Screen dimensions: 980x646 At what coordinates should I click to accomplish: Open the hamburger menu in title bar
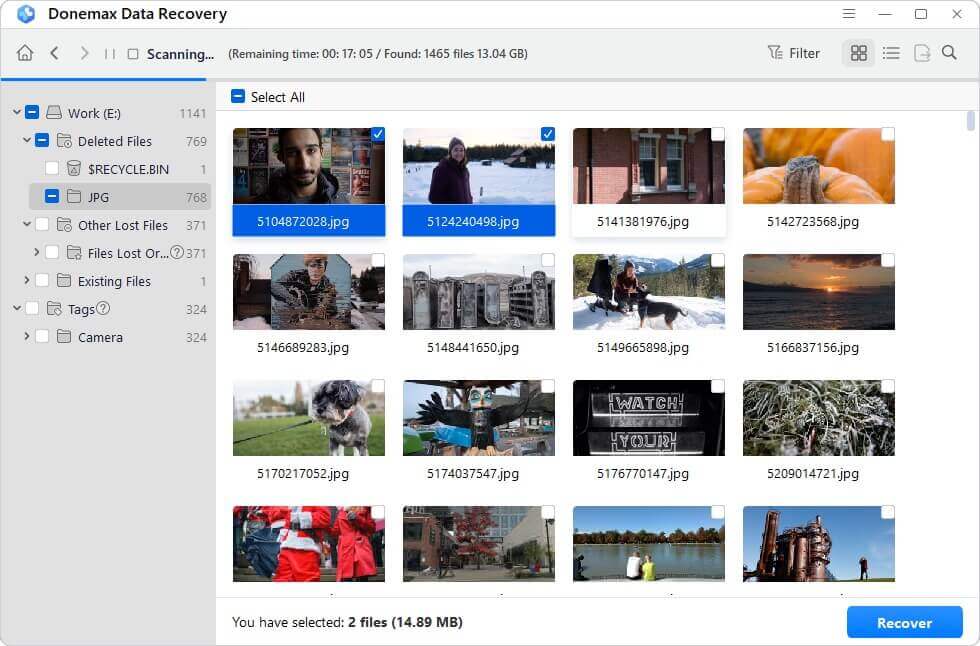[849, 14]
